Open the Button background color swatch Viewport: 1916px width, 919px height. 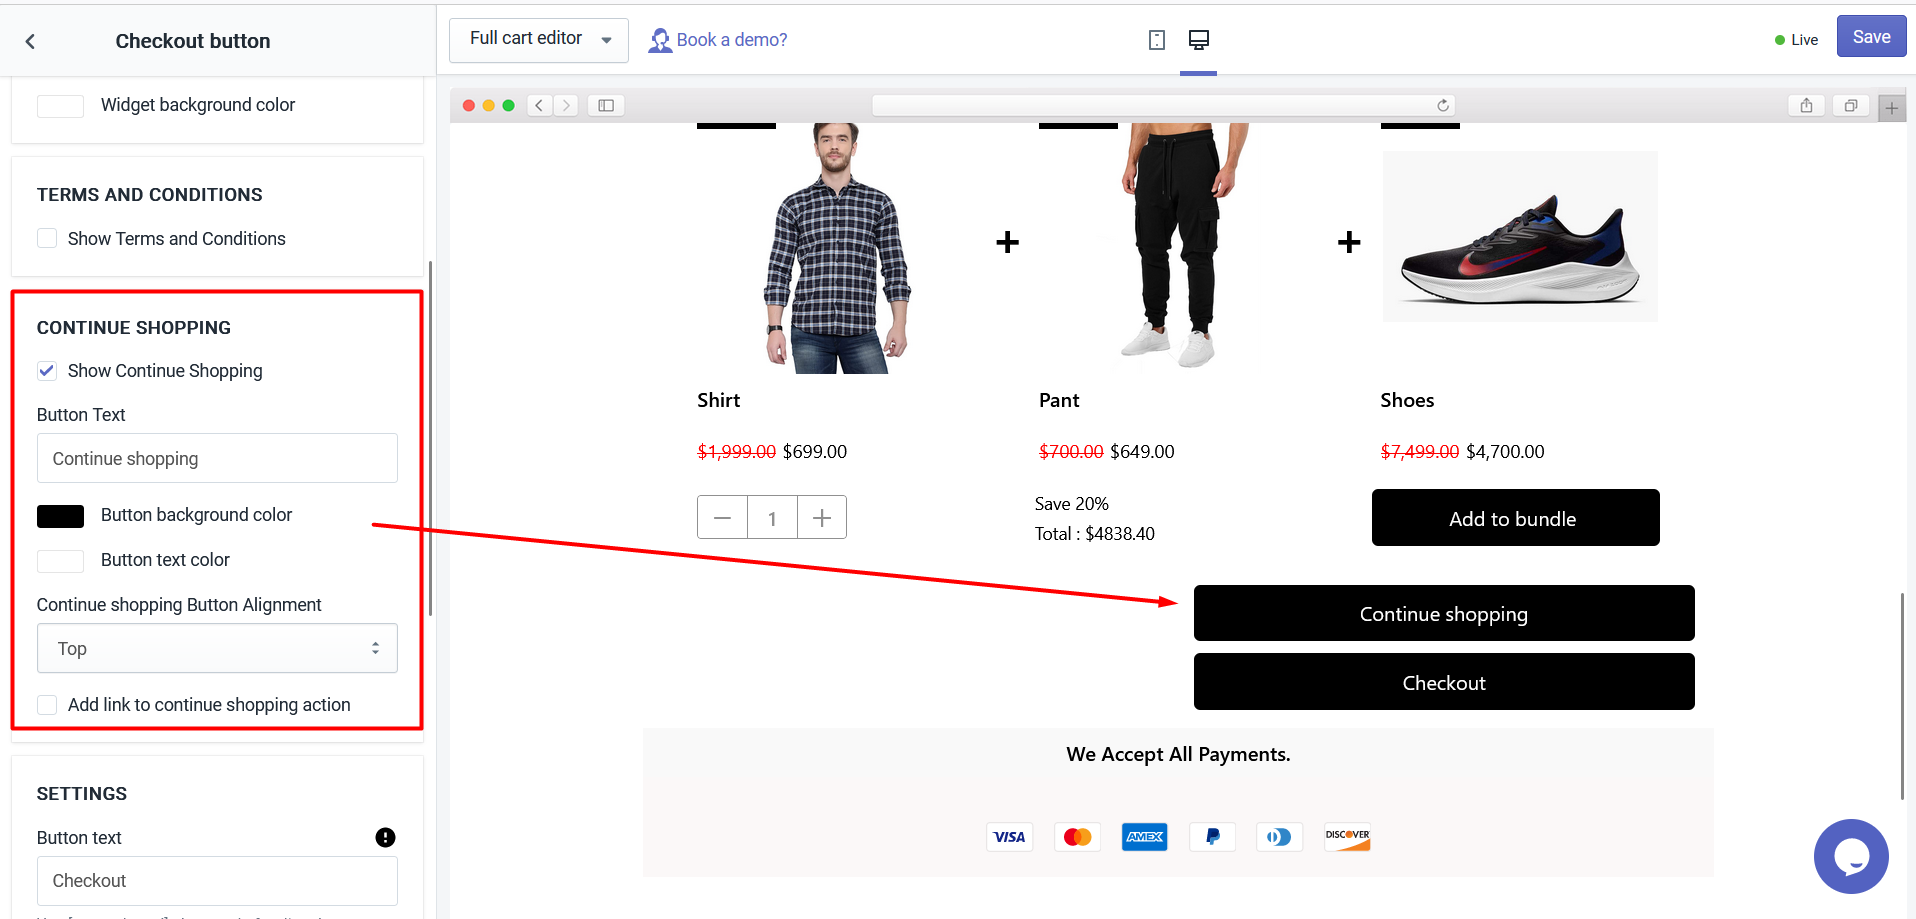tap(61, 516)
